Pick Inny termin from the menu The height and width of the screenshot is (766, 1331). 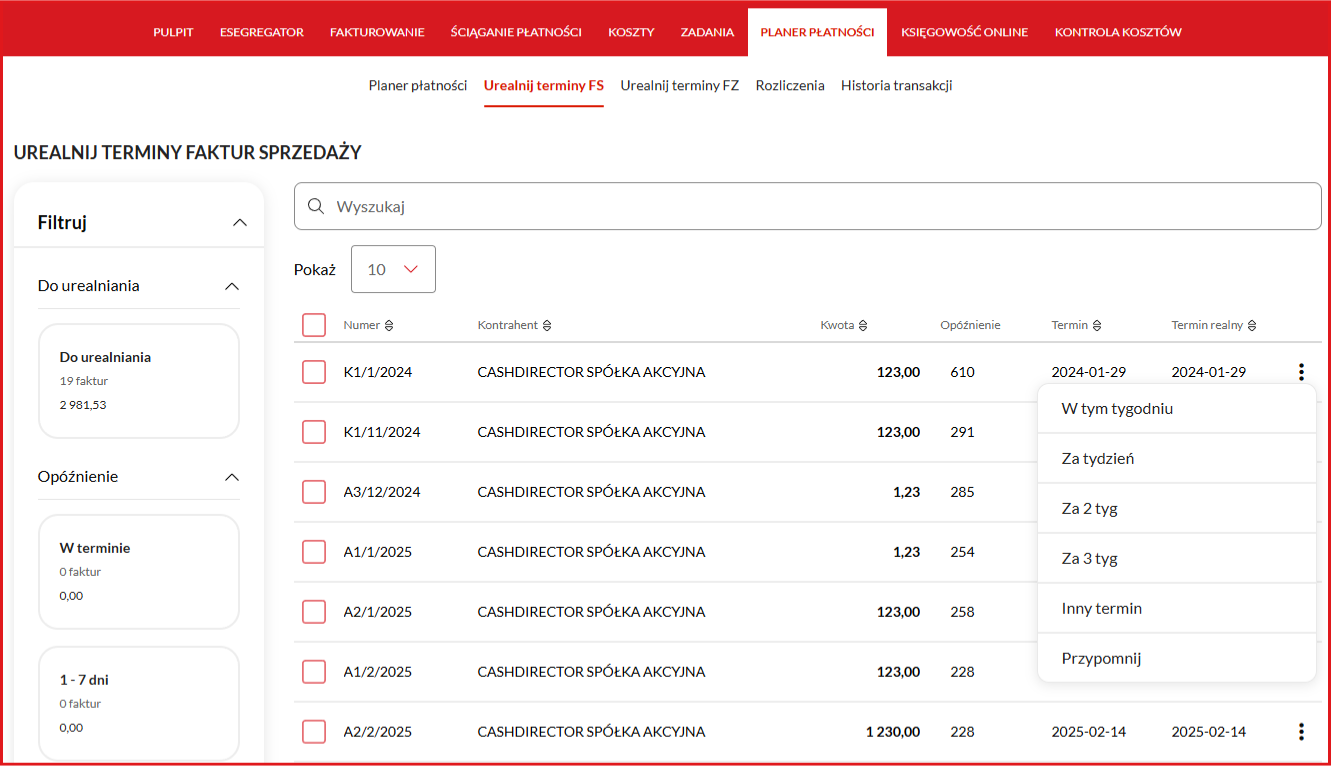1177,608
